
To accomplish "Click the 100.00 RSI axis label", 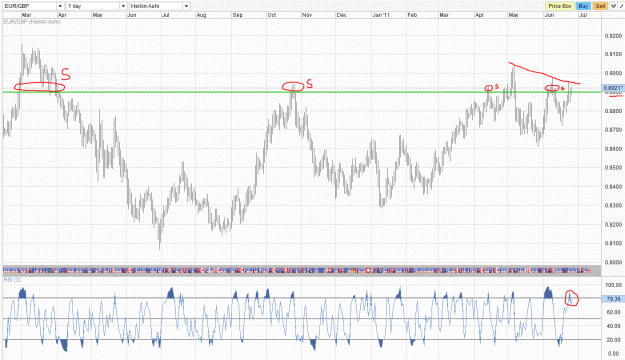I will [613, 285].
